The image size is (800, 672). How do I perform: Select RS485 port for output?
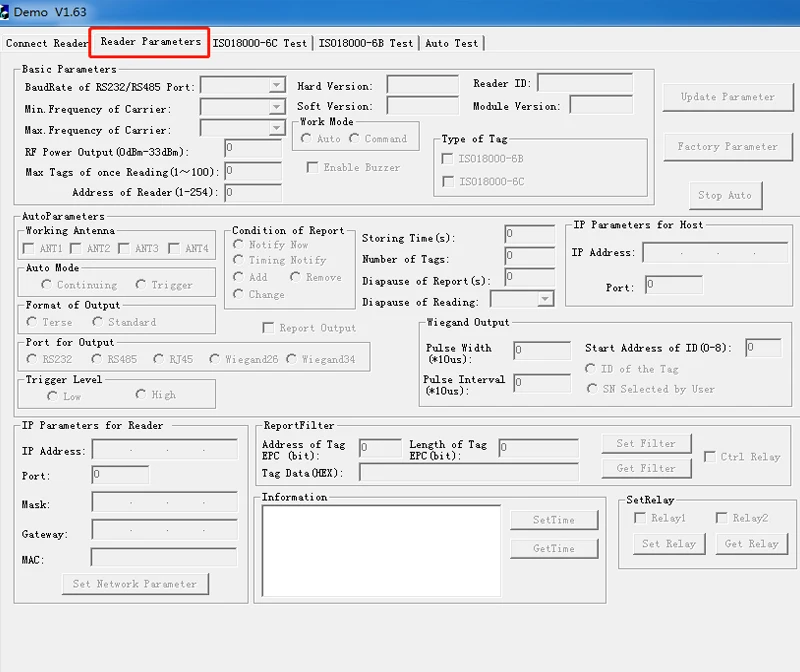pyautogui.click(x=96, y=359)
